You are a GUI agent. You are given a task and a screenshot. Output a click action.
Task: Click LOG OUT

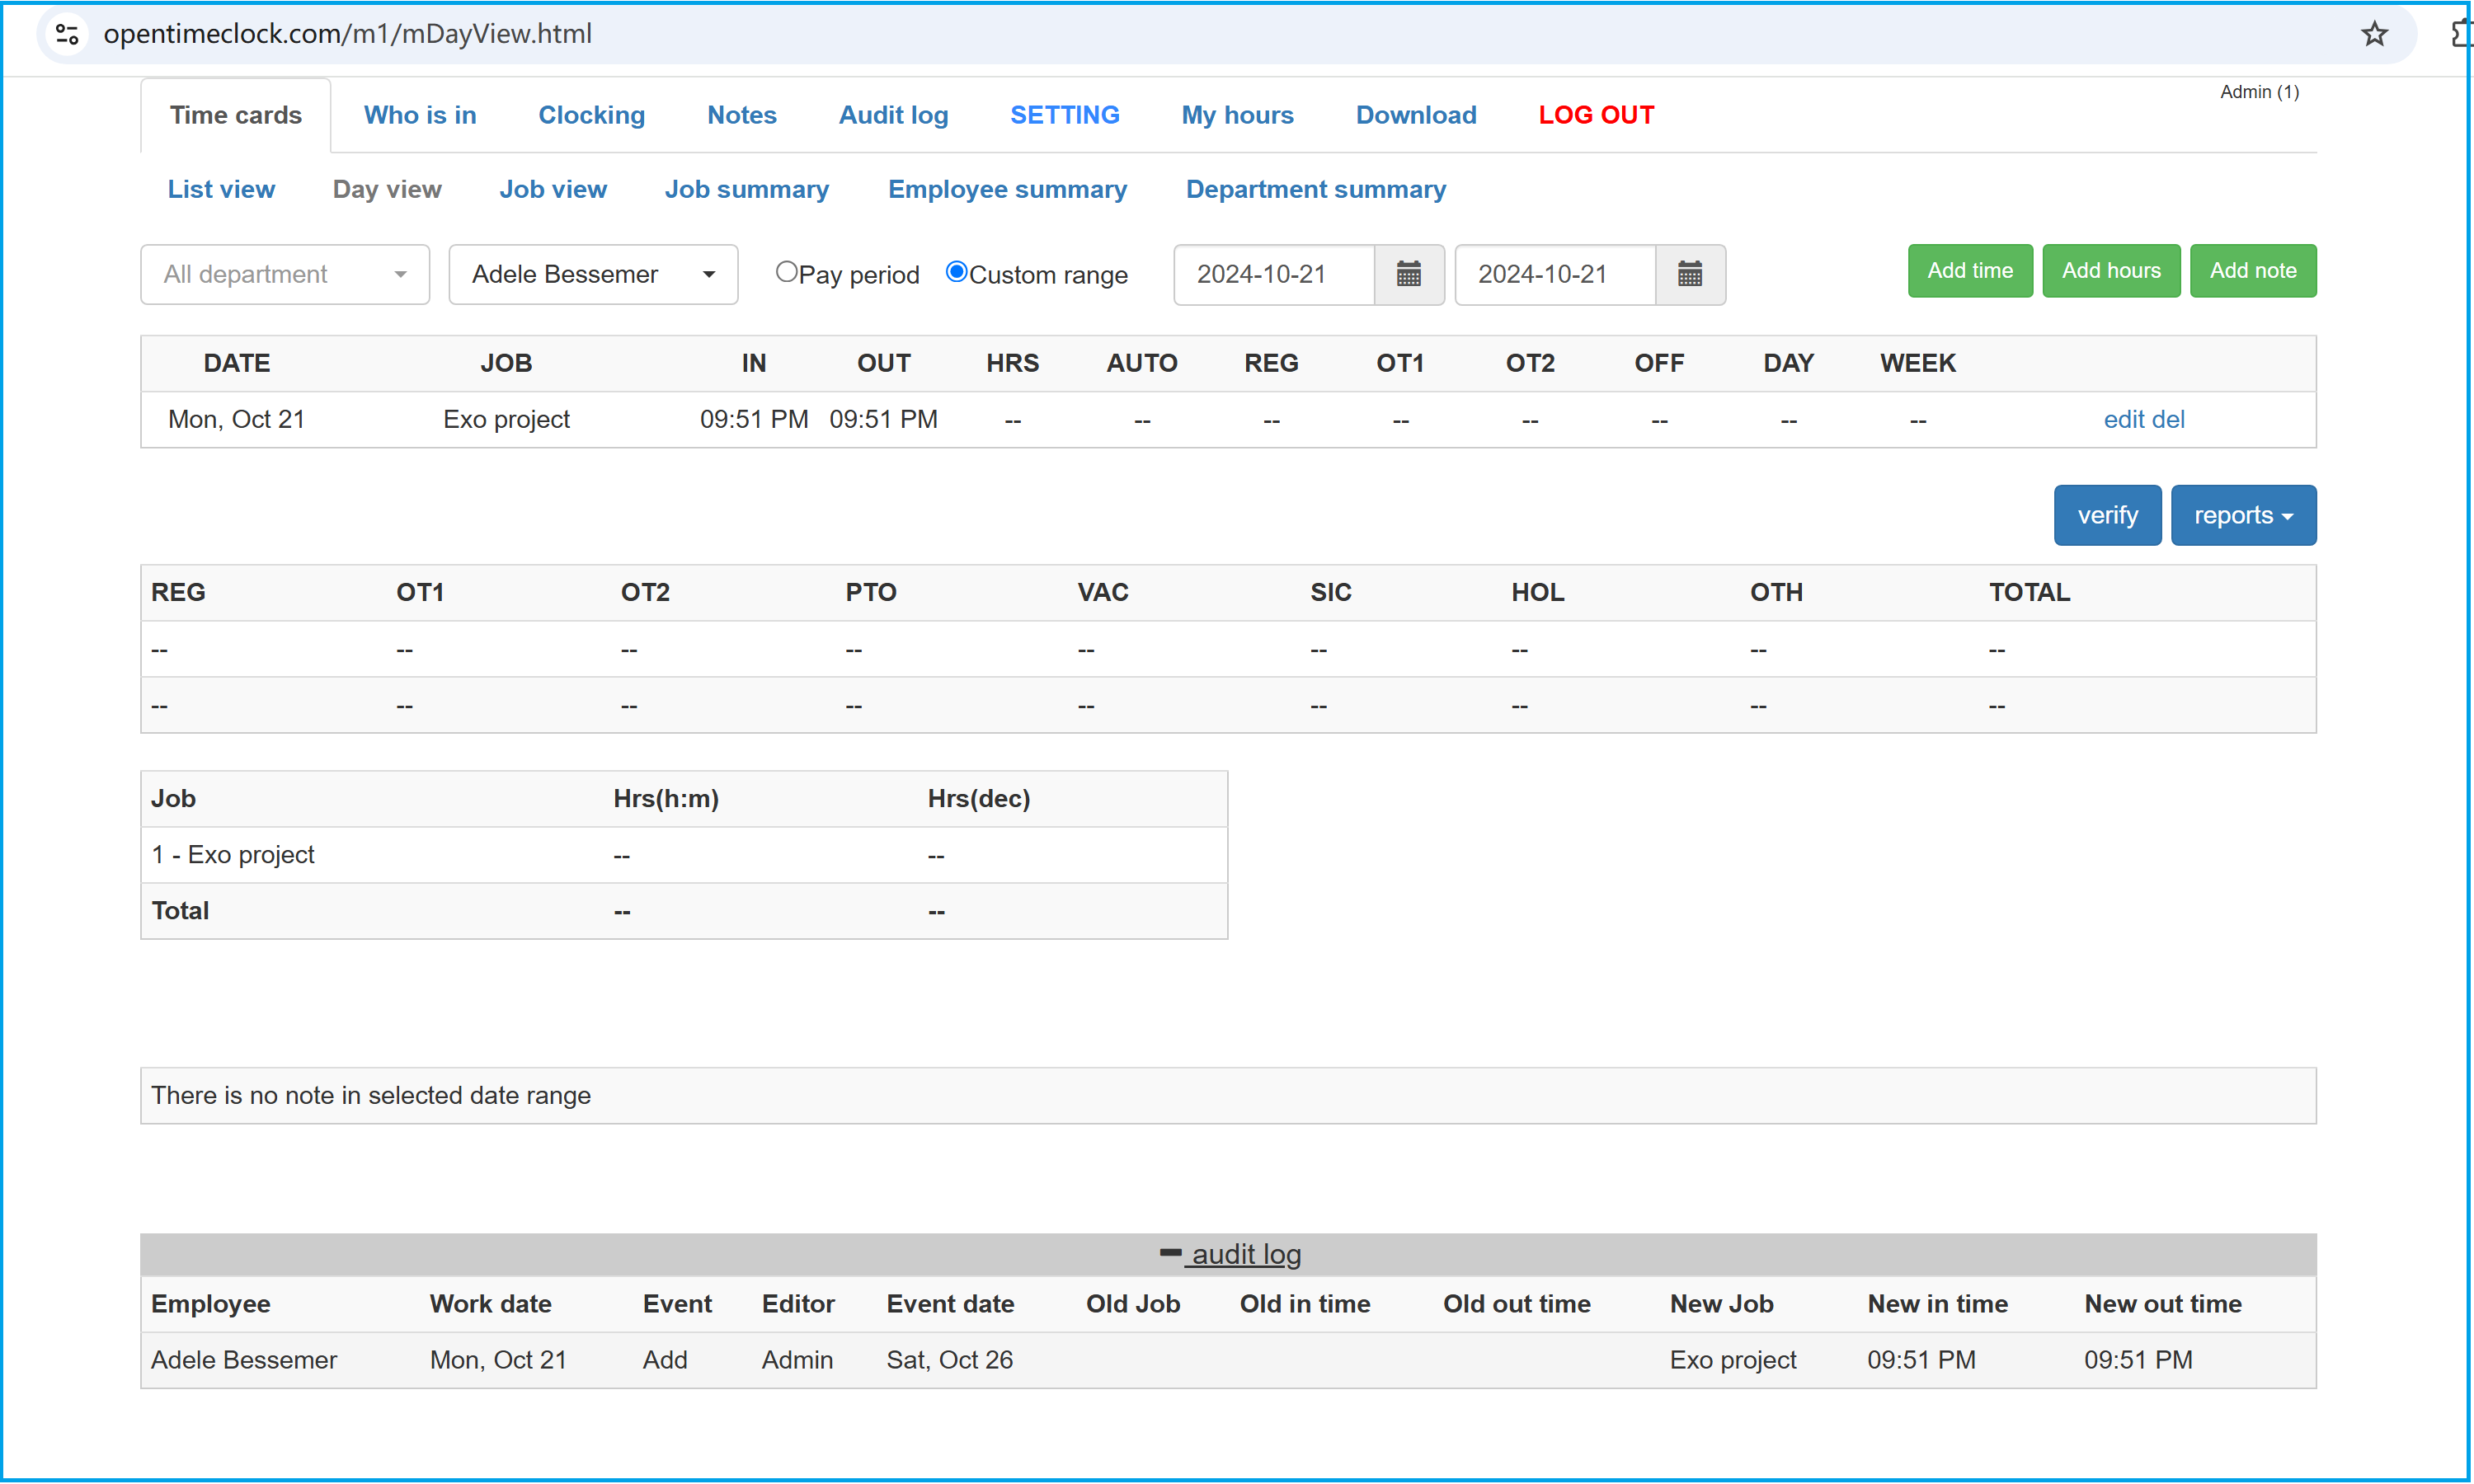point(1596,115)
